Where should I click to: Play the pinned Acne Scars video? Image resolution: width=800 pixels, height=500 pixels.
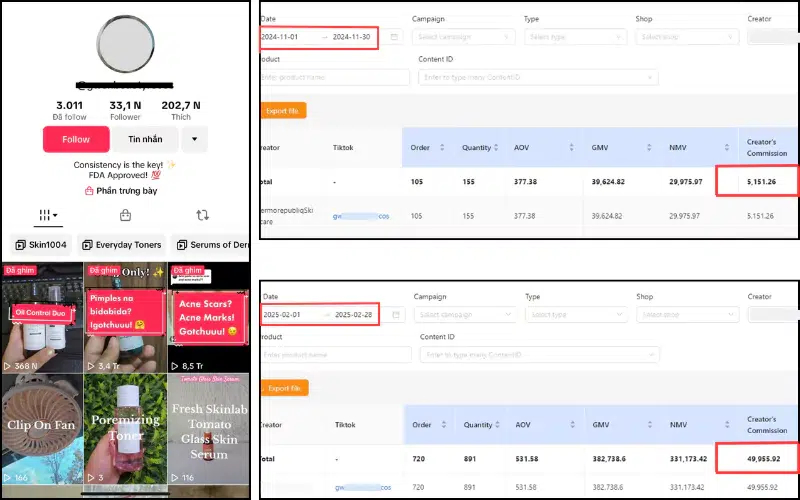209,317
